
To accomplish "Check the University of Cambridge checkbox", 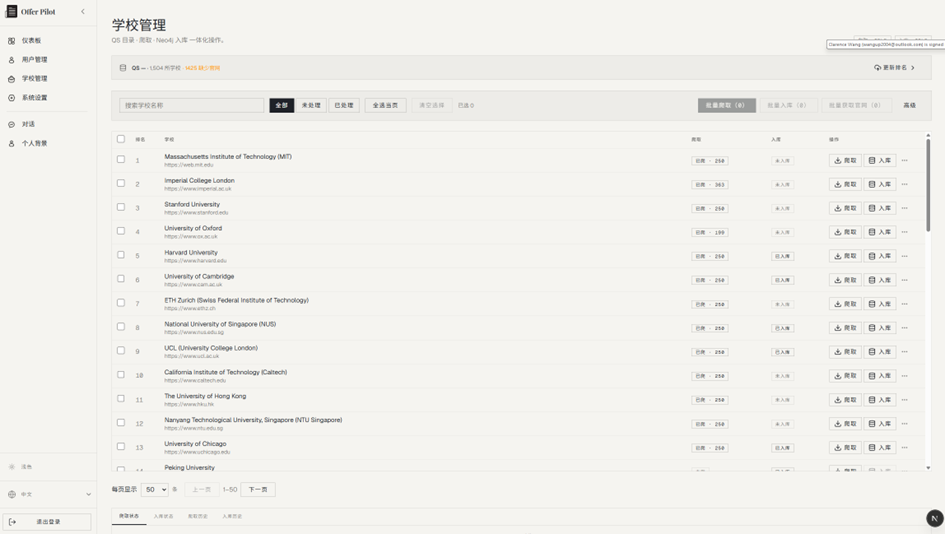I will 121,278.
